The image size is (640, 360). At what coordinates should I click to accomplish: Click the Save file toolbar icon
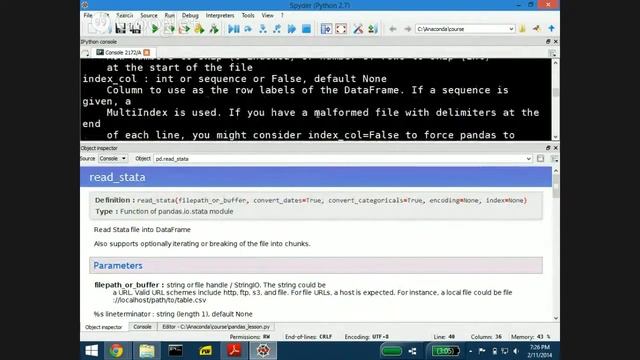[120, 29]
